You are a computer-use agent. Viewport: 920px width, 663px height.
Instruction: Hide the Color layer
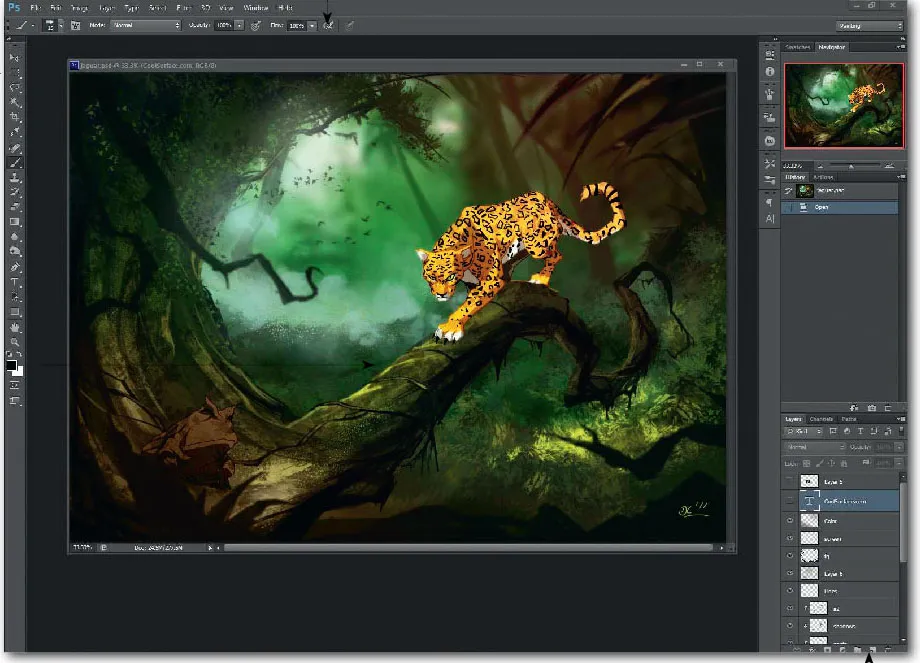(x=790, y=520)
